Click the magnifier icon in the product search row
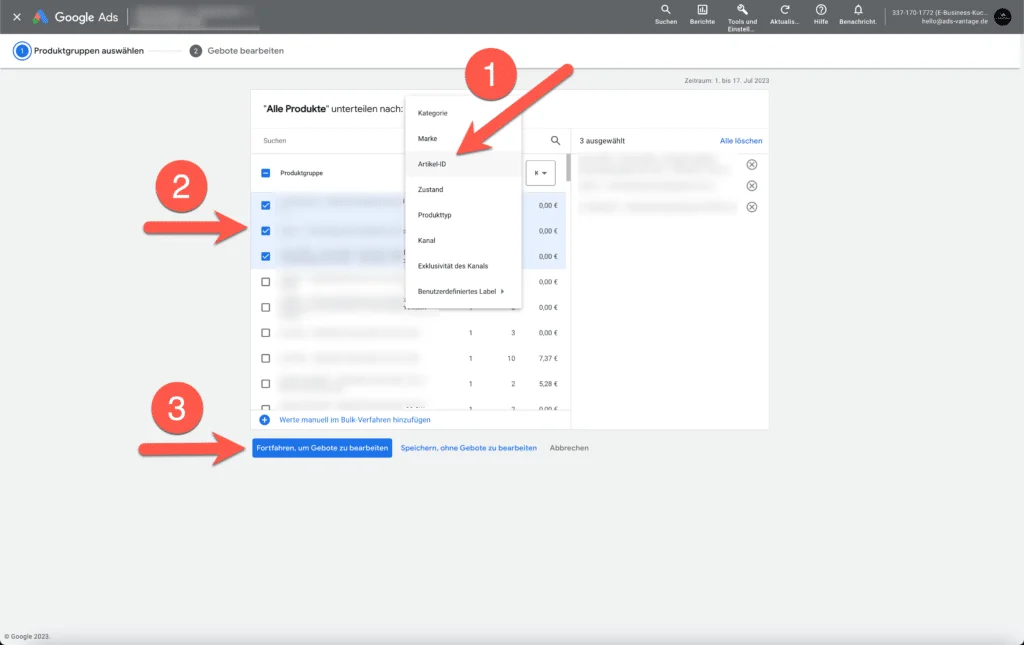Viewport: 1024px width, 645px height. click(555, 140)
